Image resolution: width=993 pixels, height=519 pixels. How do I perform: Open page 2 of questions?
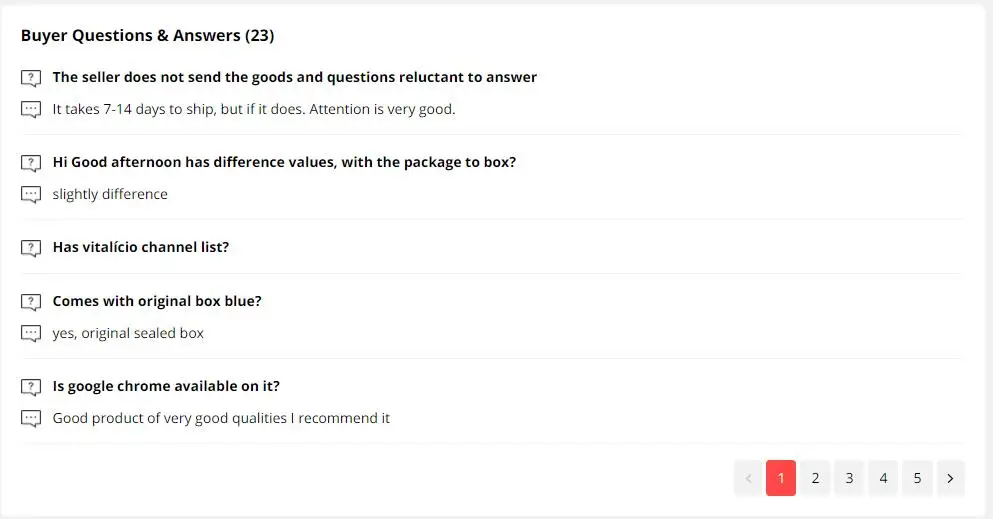pos(815,478)
